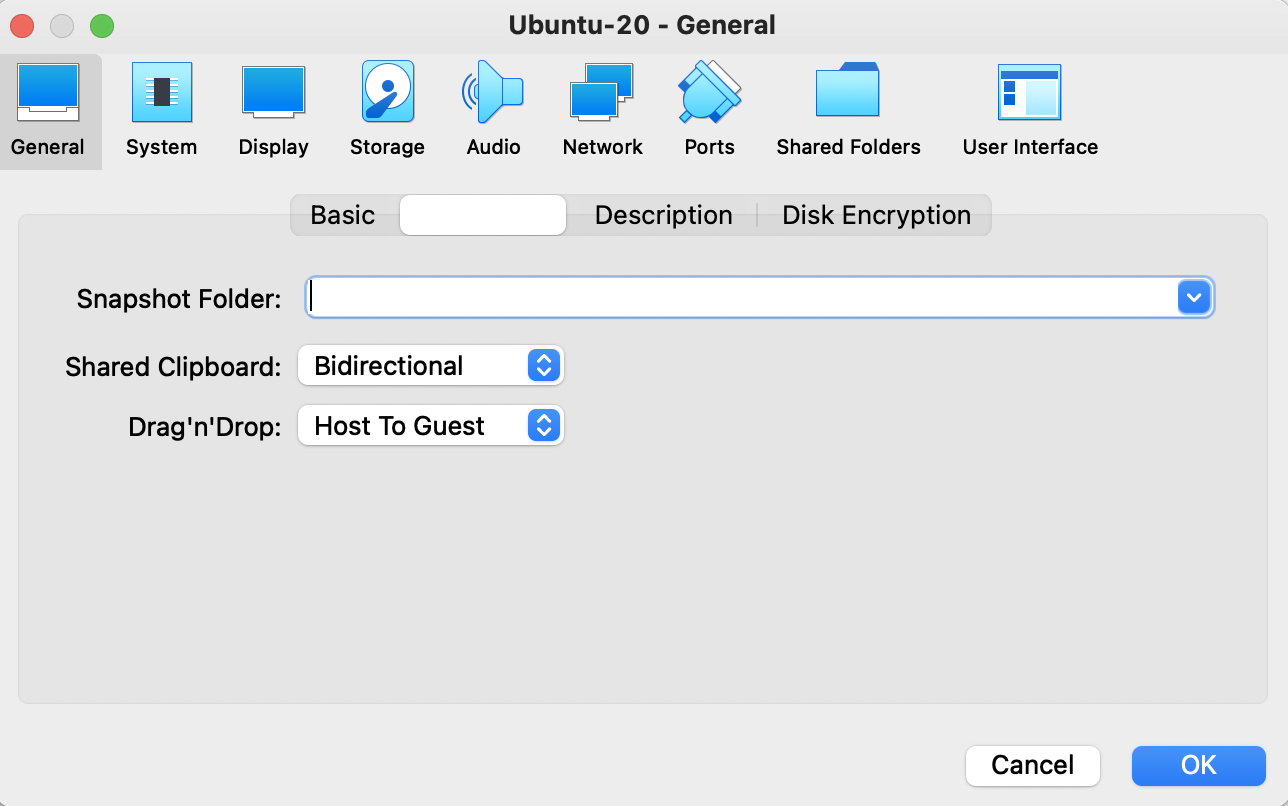Switch to the Basic tab
Image resolution: width=1288 pixels, height=806 pixels.
(343, 215)
